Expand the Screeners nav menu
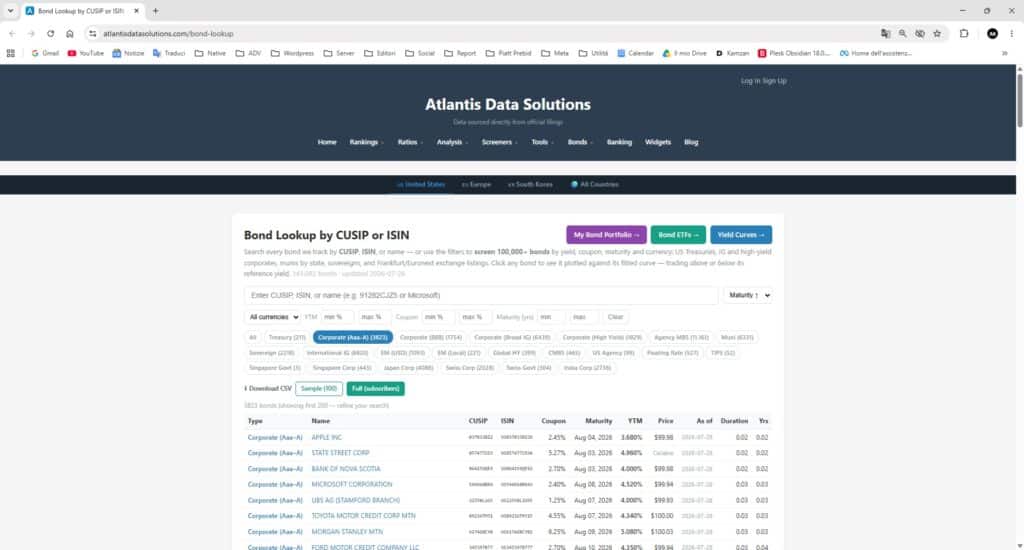The height and width of the screenshot is (550, 1024). point(500,142)
